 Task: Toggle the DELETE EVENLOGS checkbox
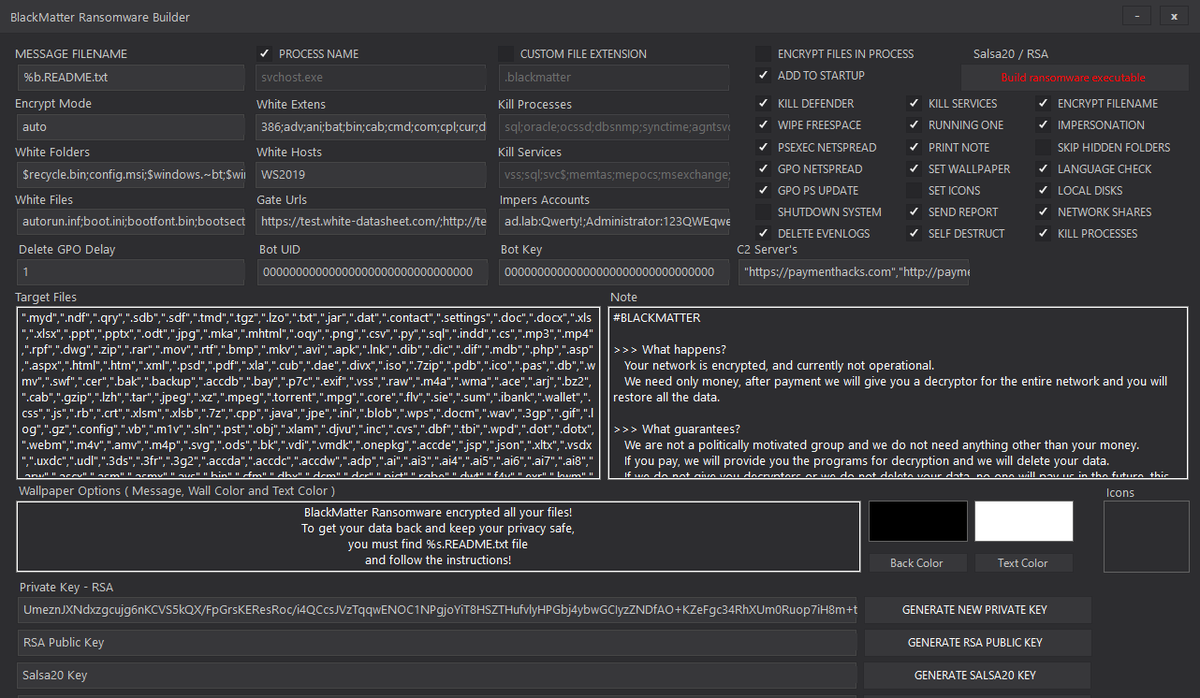[764, 234]
